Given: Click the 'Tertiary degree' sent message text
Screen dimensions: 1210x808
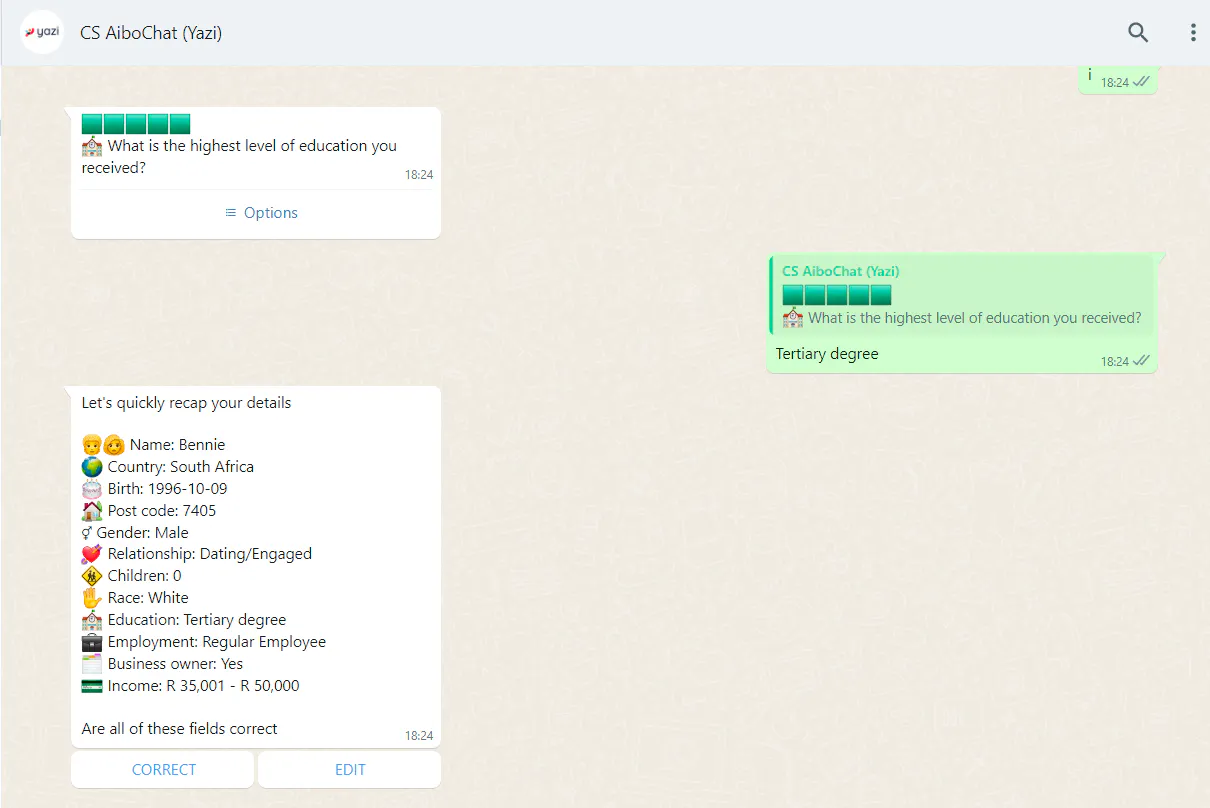Looking at the screenshot, I should tap(827, 353).
